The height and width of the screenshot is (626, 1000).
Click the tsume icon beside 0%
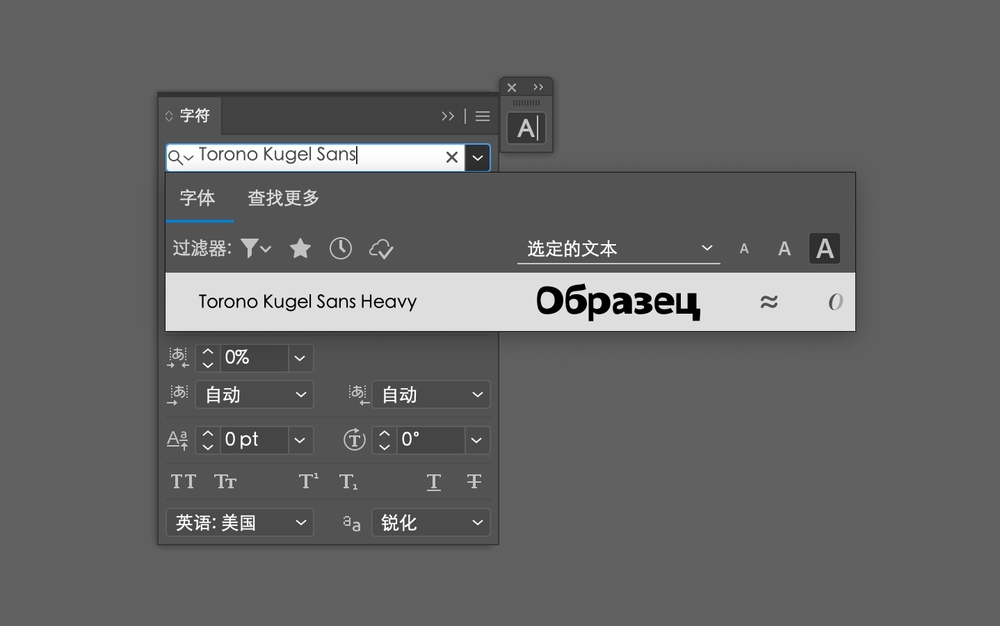click(x=178, y=358)
